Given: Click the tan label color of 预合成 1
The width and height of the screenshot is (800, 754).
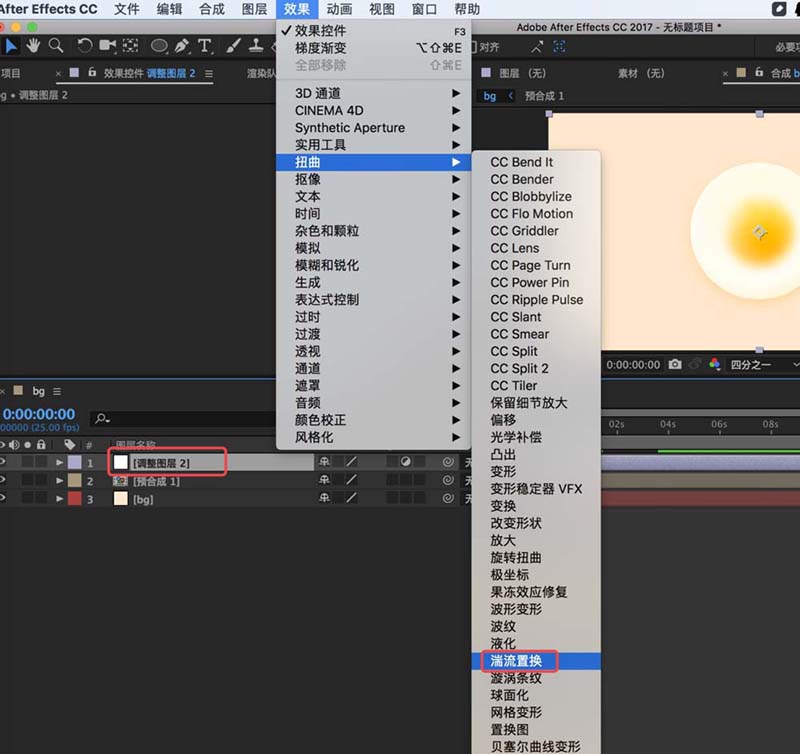Looking at the screenshot, I should (x=74, y=480).
